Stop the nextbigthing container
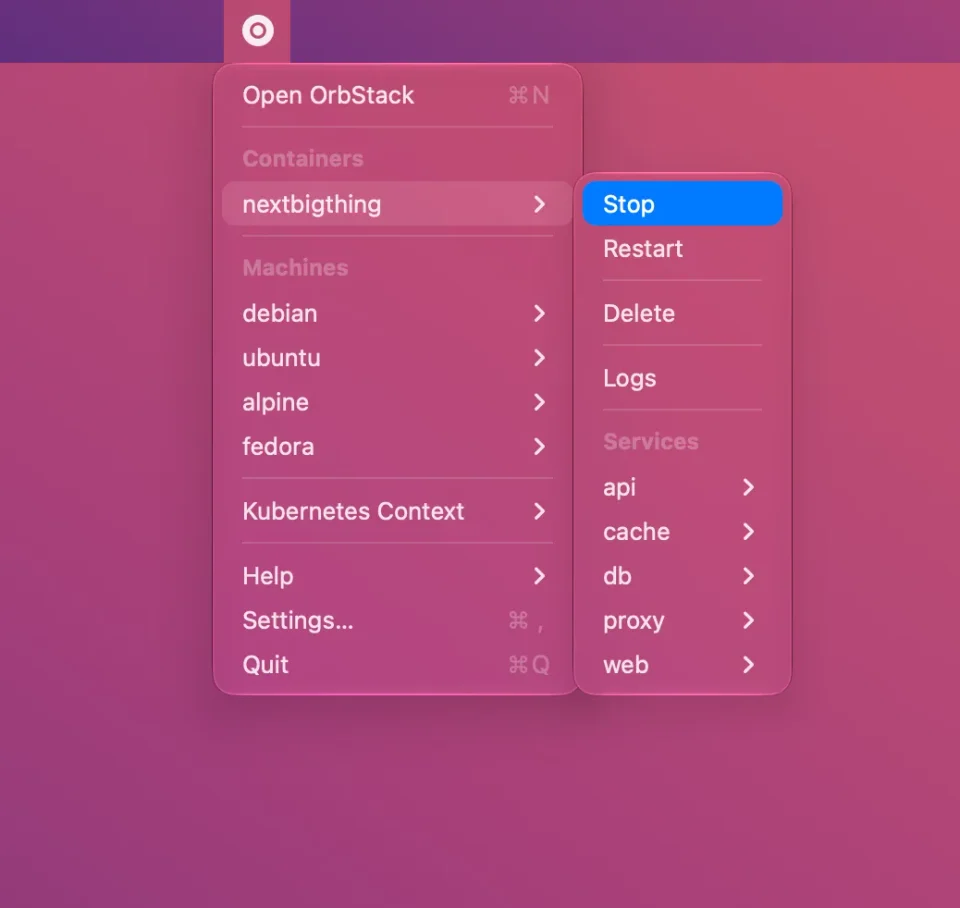Viewport: 960px width, 908px height. click(x=682, y=204)
